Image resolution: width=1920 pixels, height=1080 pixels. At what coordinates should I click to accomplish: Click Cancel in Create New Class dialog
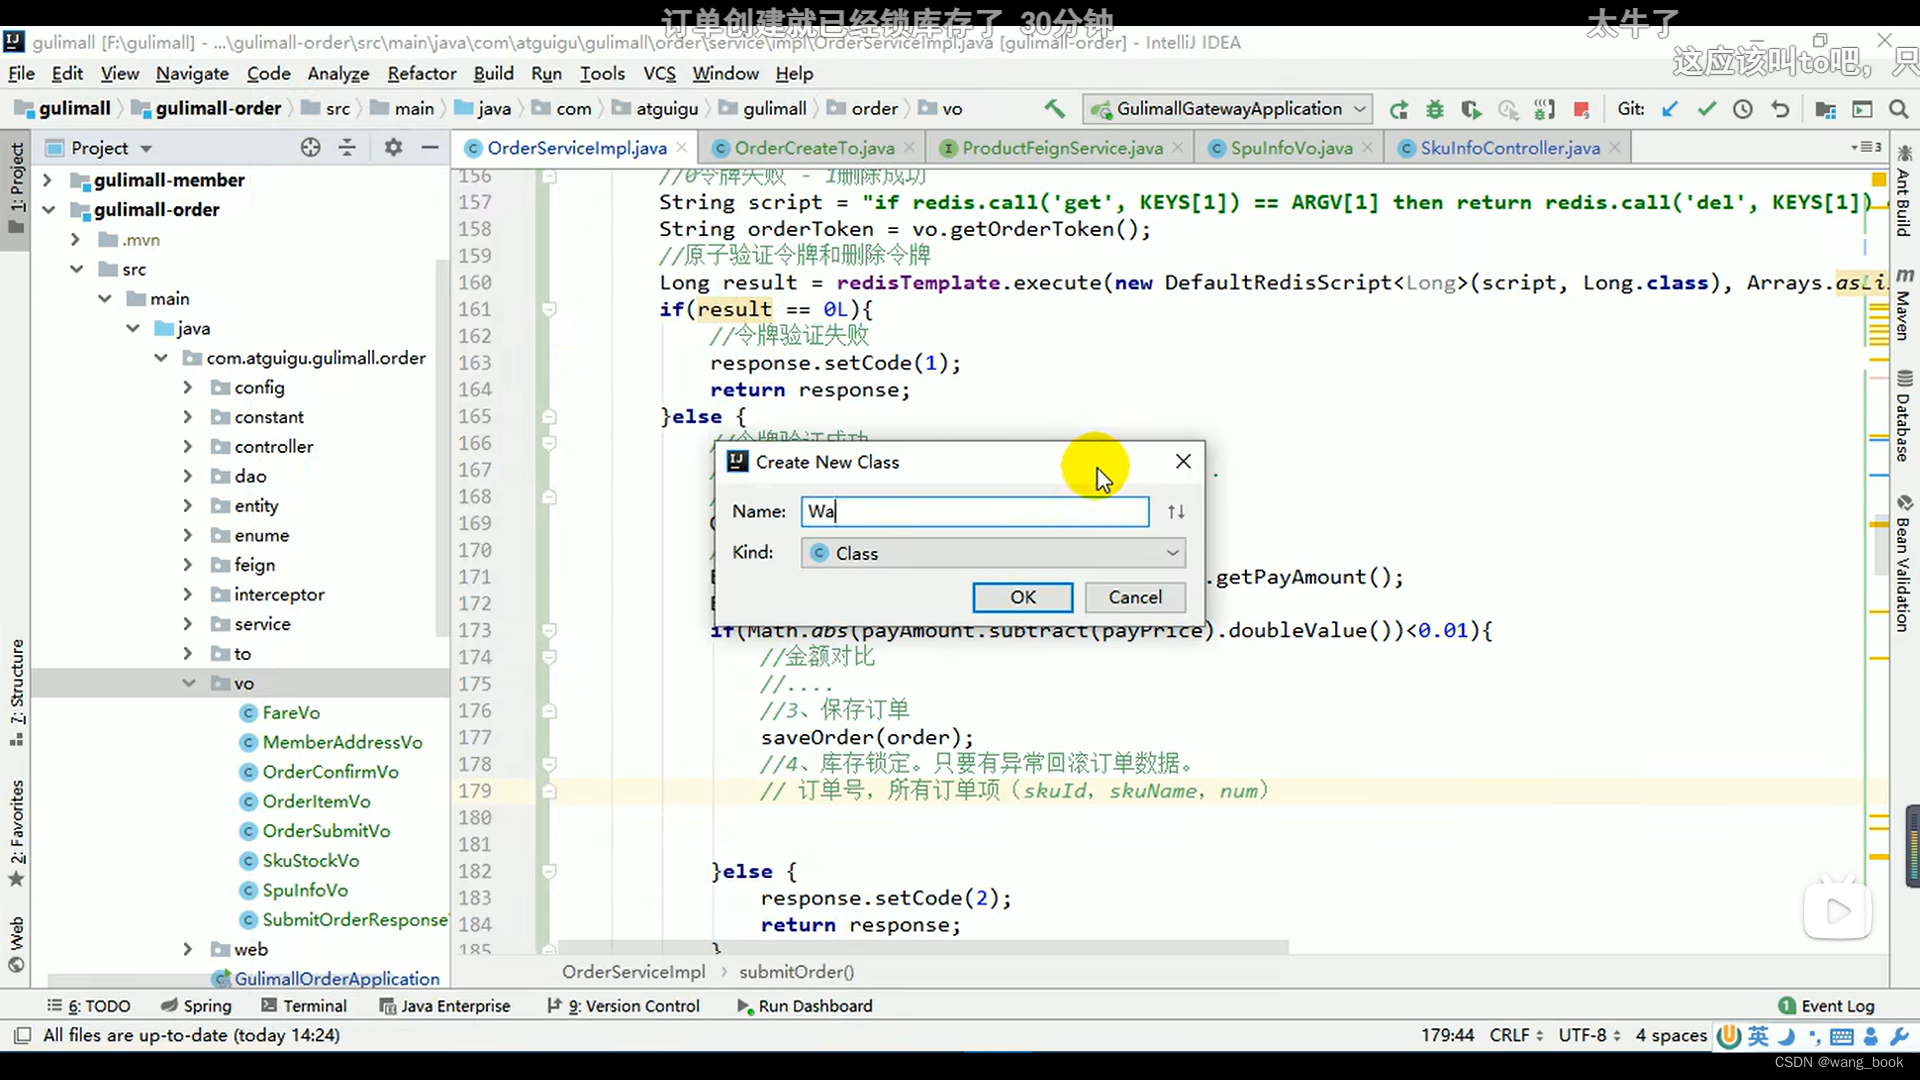tap(1135, 597)
